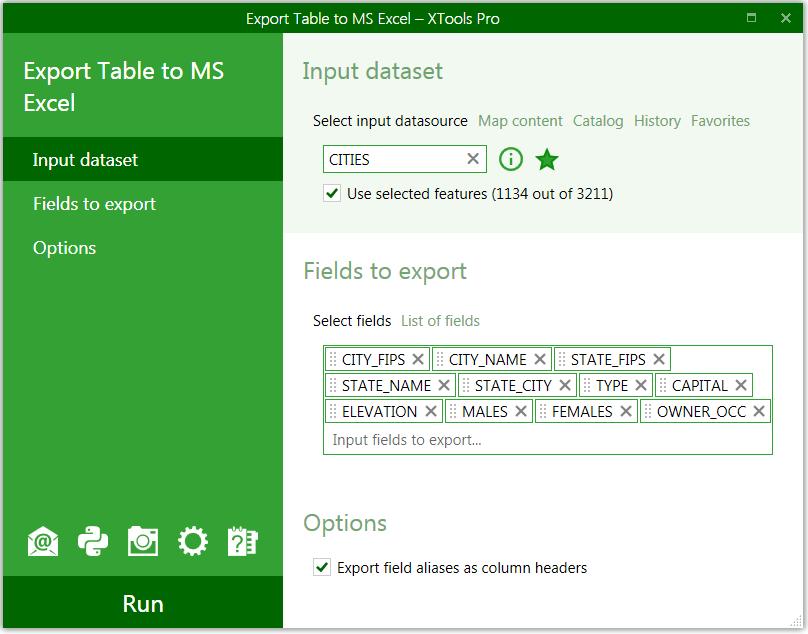
Task: Select Input dataset in sidebar
Action: pyautogui.click(x=143, y=159)
